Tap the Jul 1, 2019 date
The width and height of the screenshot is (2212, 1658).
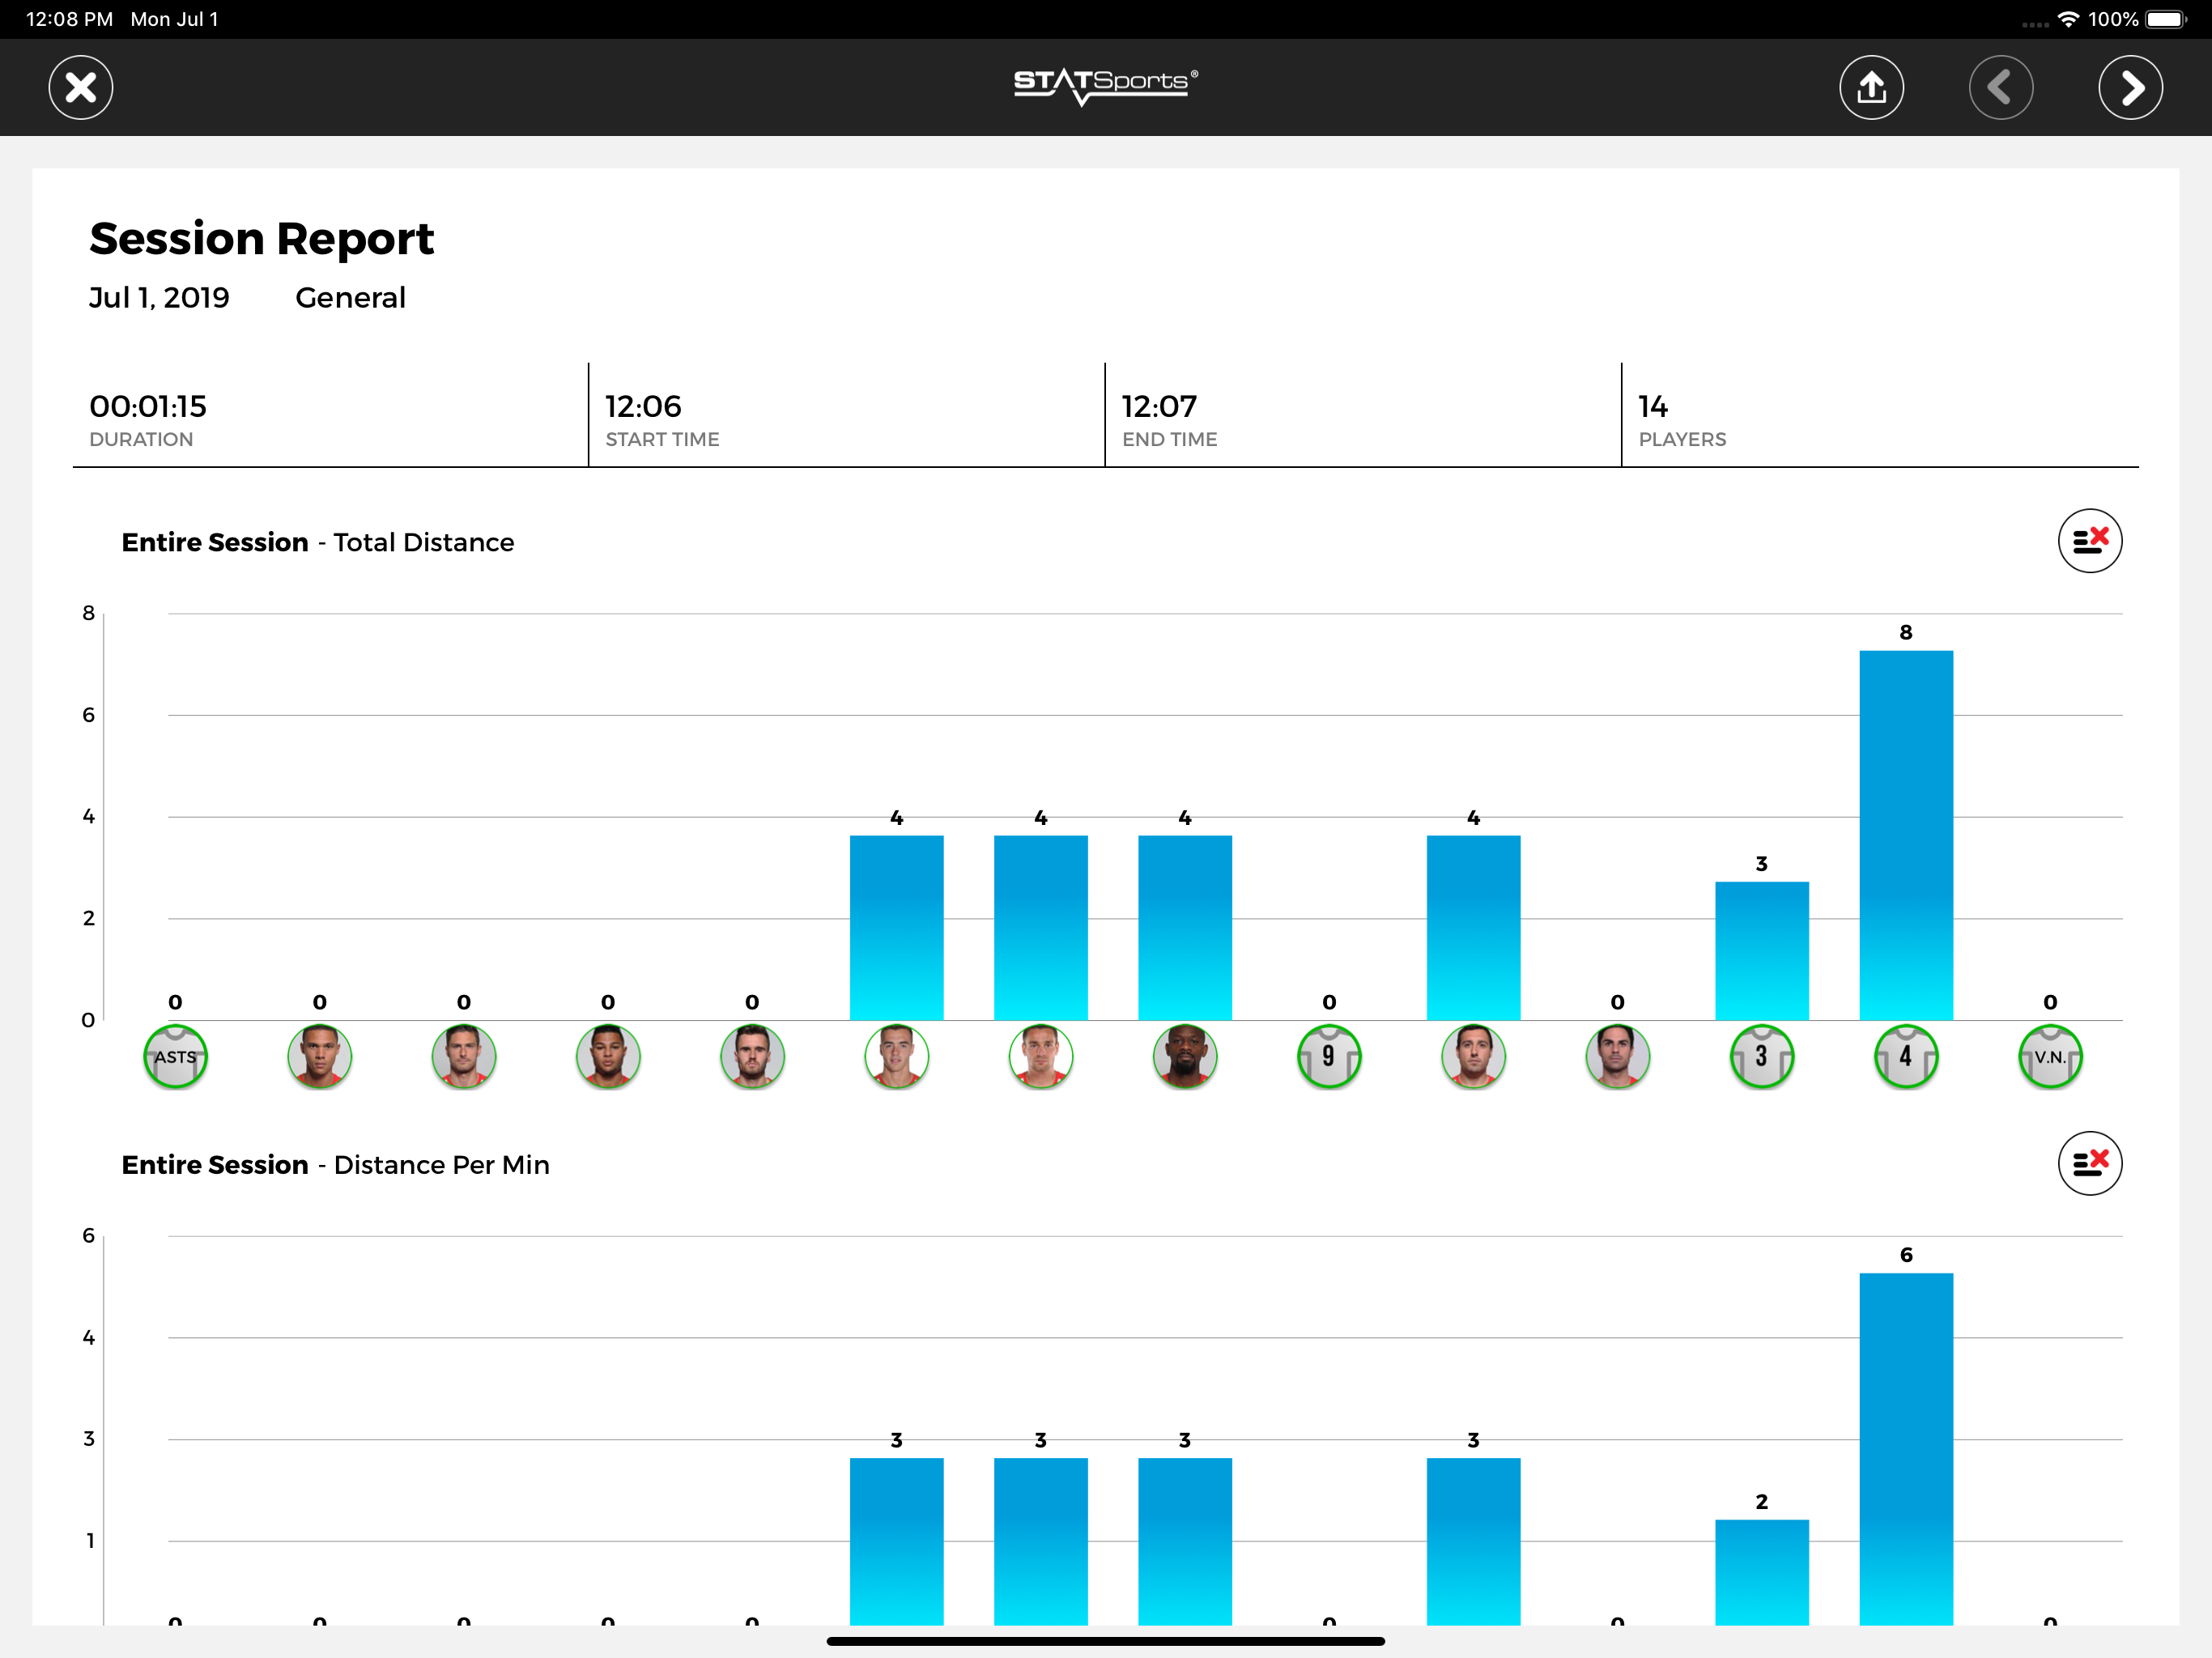159,298
